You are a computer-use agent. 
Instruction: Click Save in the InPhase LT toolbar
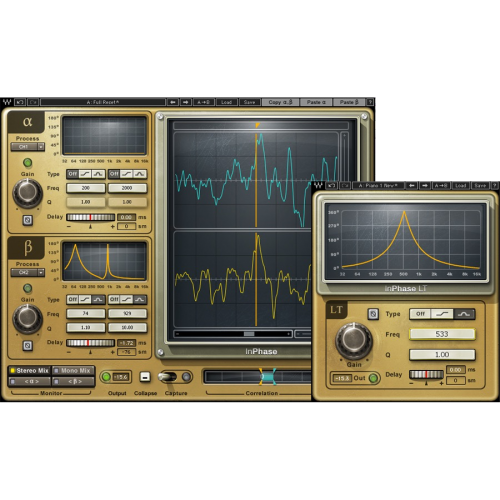point(480,185)
